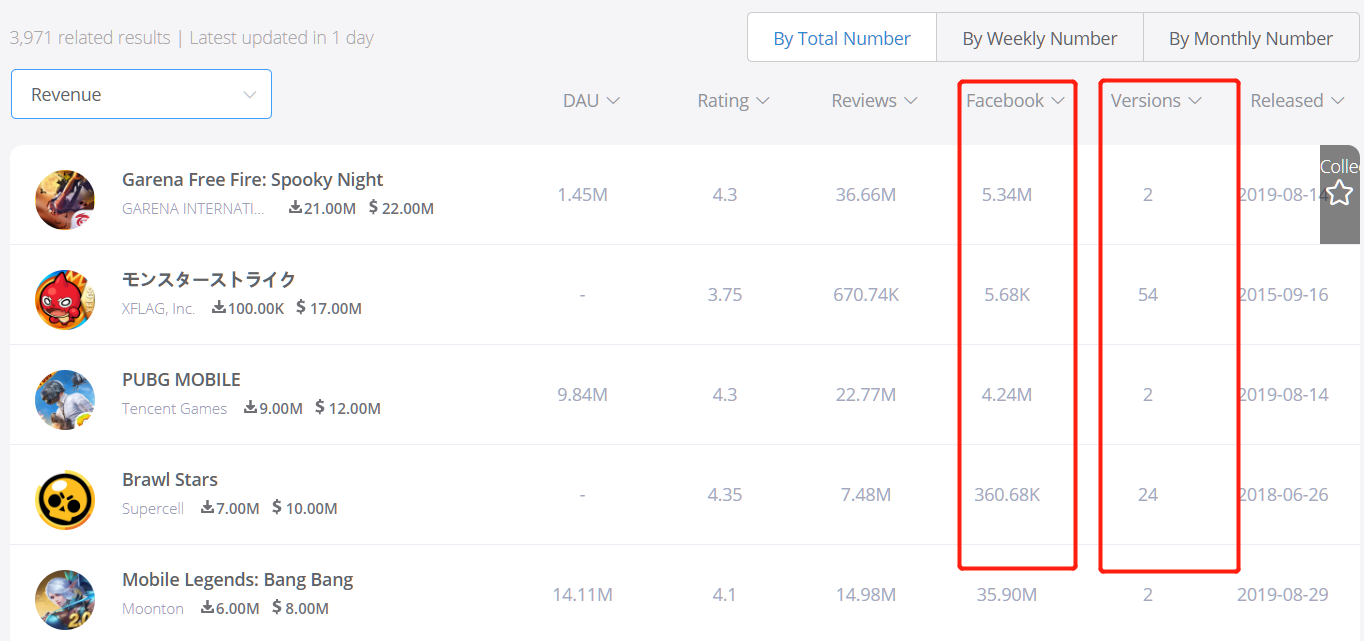Click the 14.98M reviews value

coord(866,594)
